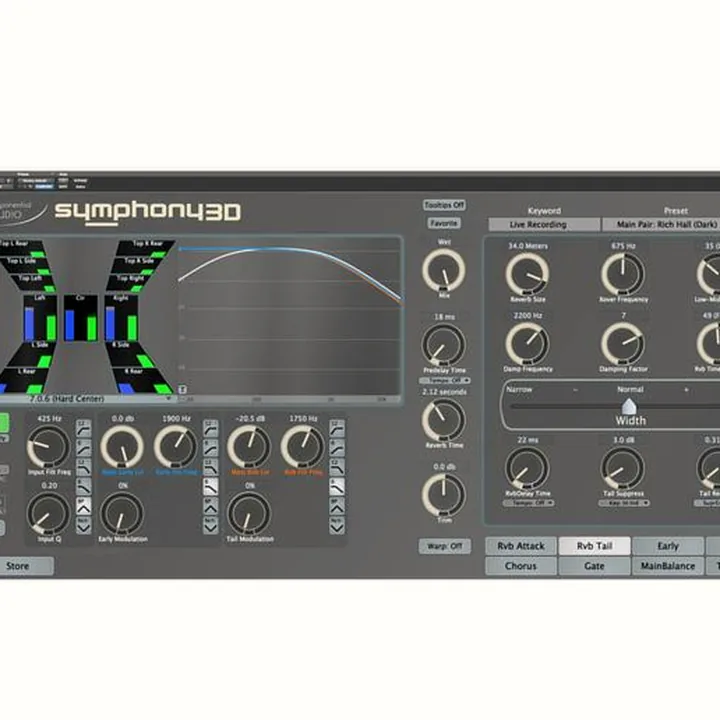Open the Keyword dropdown showing Live Recording

coord(544,225)
